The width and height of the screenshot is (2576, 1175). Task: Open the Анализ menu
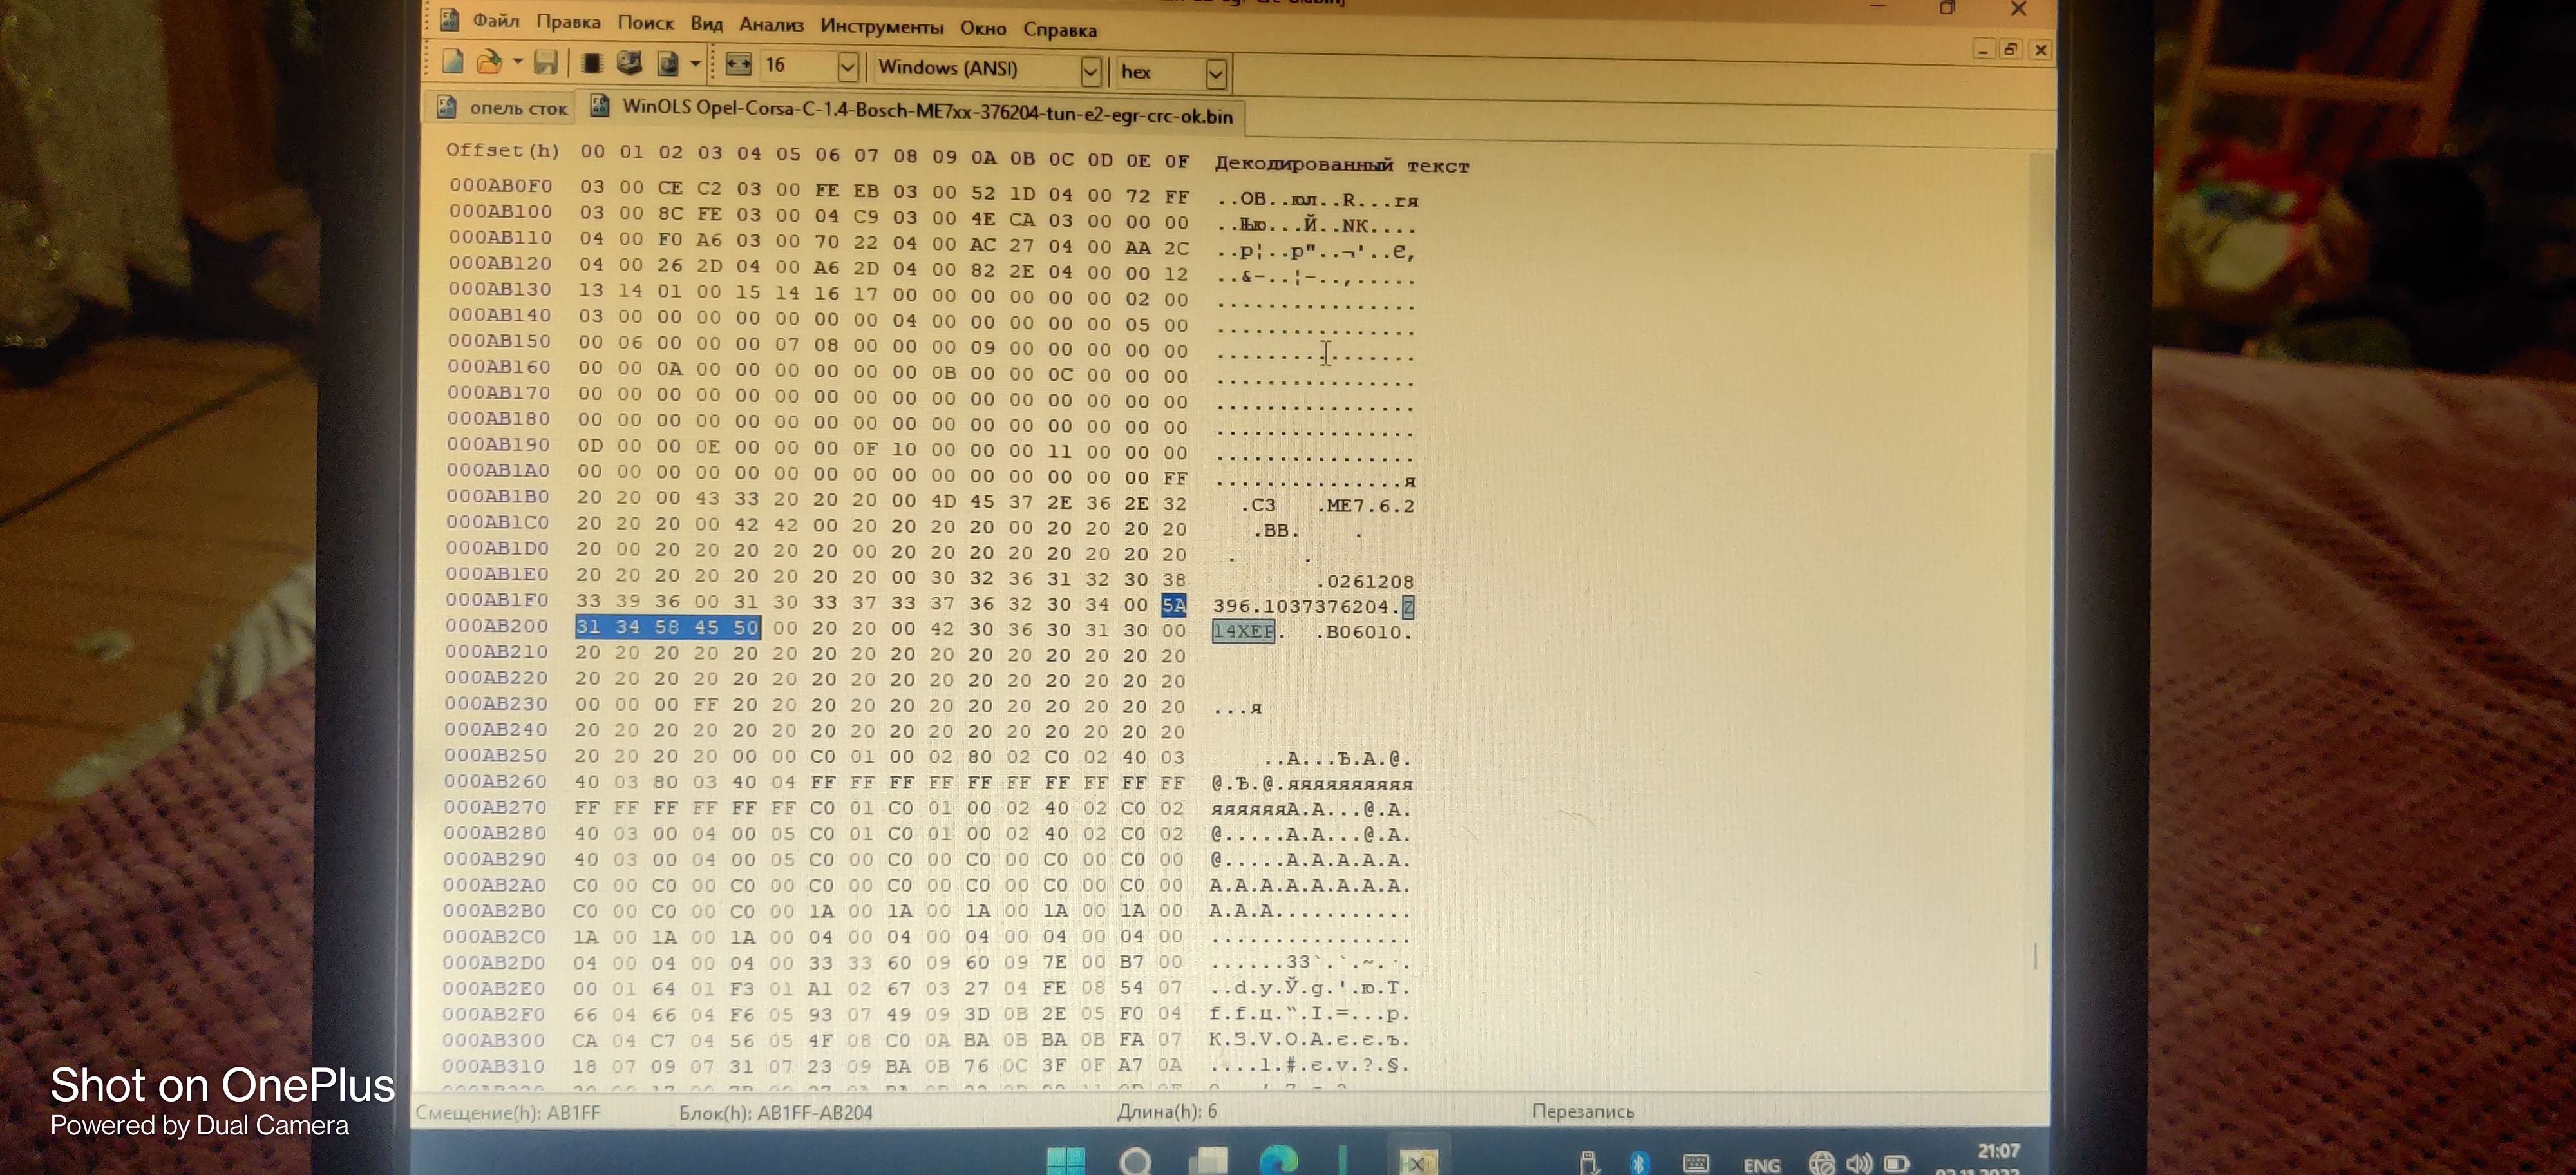point(771,25)
